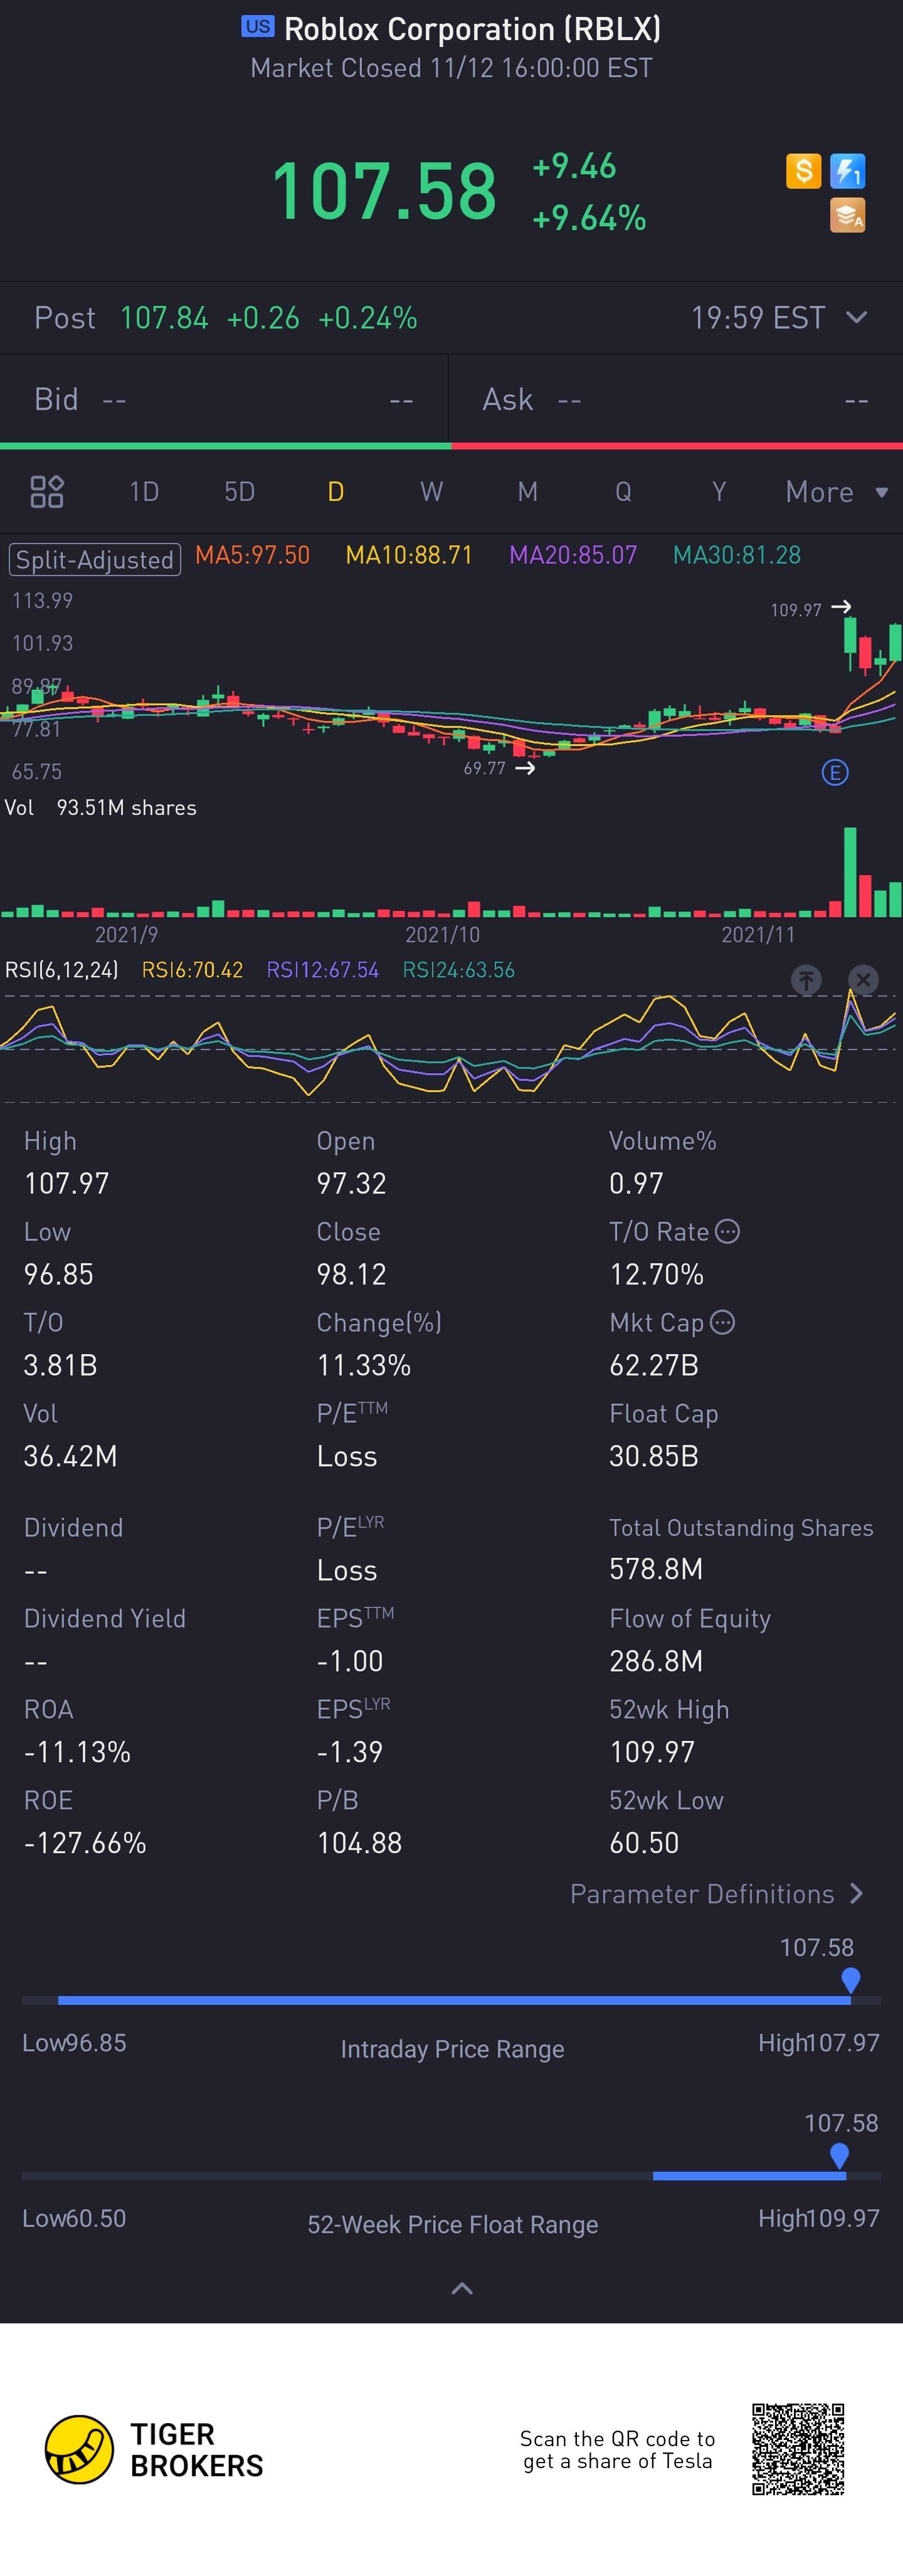
Task: Tap the 107.58 current price
Action: [x=384, y=190]
